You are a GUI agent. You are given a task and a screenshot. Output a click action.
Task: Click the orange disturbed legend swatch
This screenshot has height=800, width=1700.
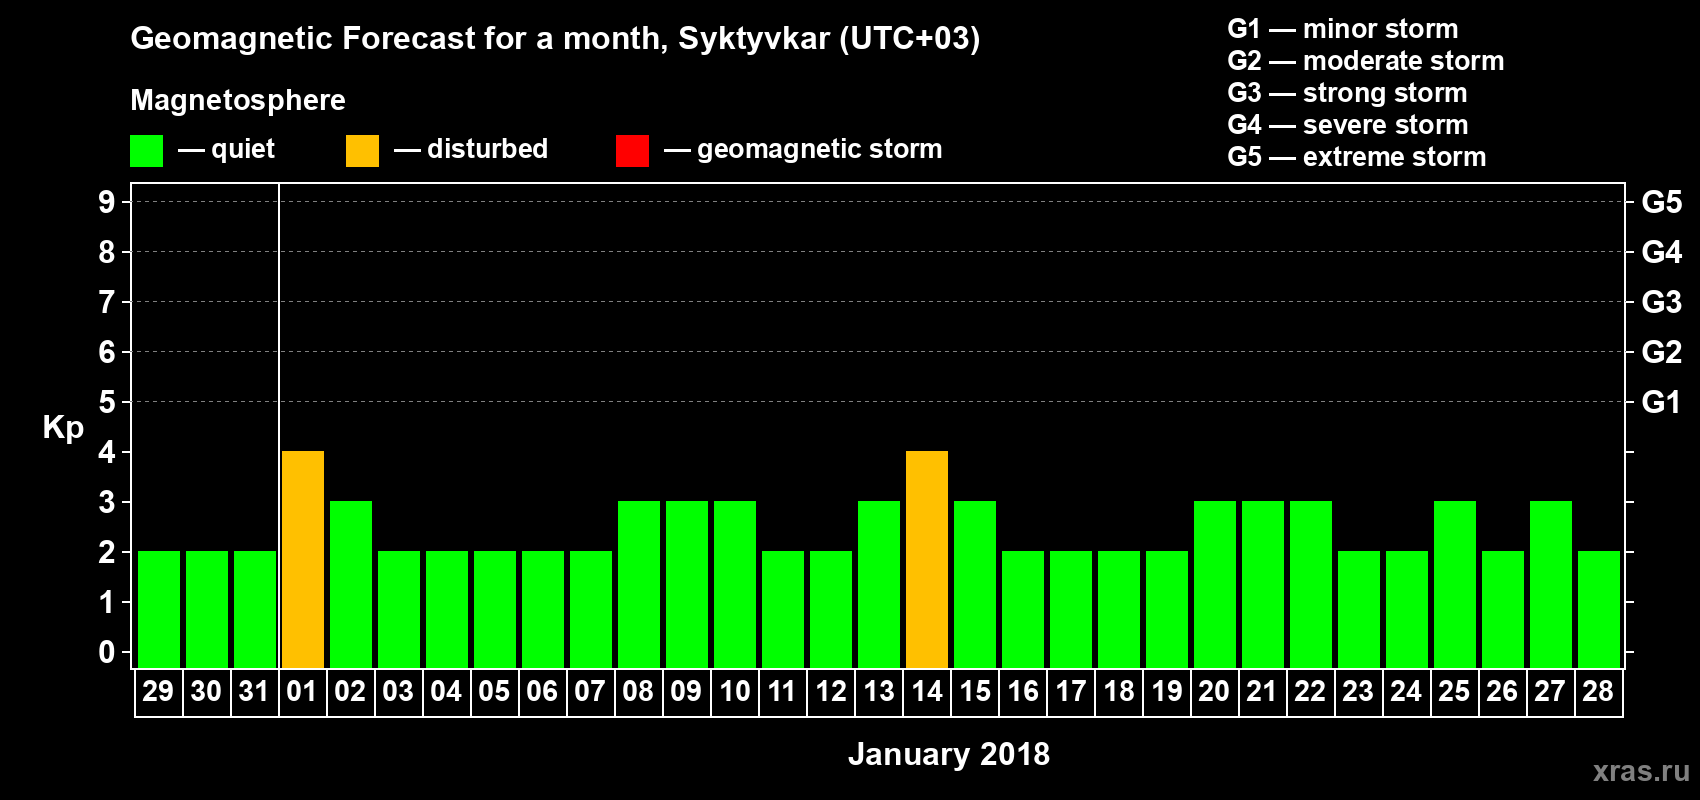(x=362, y=151)
